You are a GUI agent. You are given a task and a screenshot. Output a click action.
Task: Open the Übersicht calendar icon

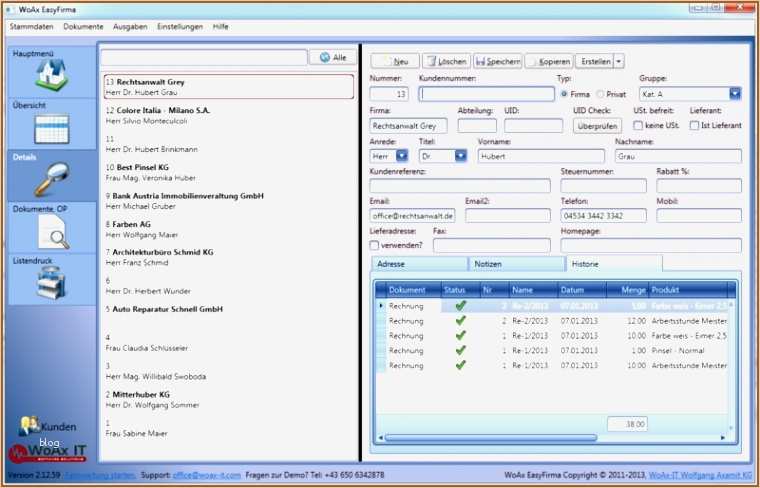click(51, 128)
